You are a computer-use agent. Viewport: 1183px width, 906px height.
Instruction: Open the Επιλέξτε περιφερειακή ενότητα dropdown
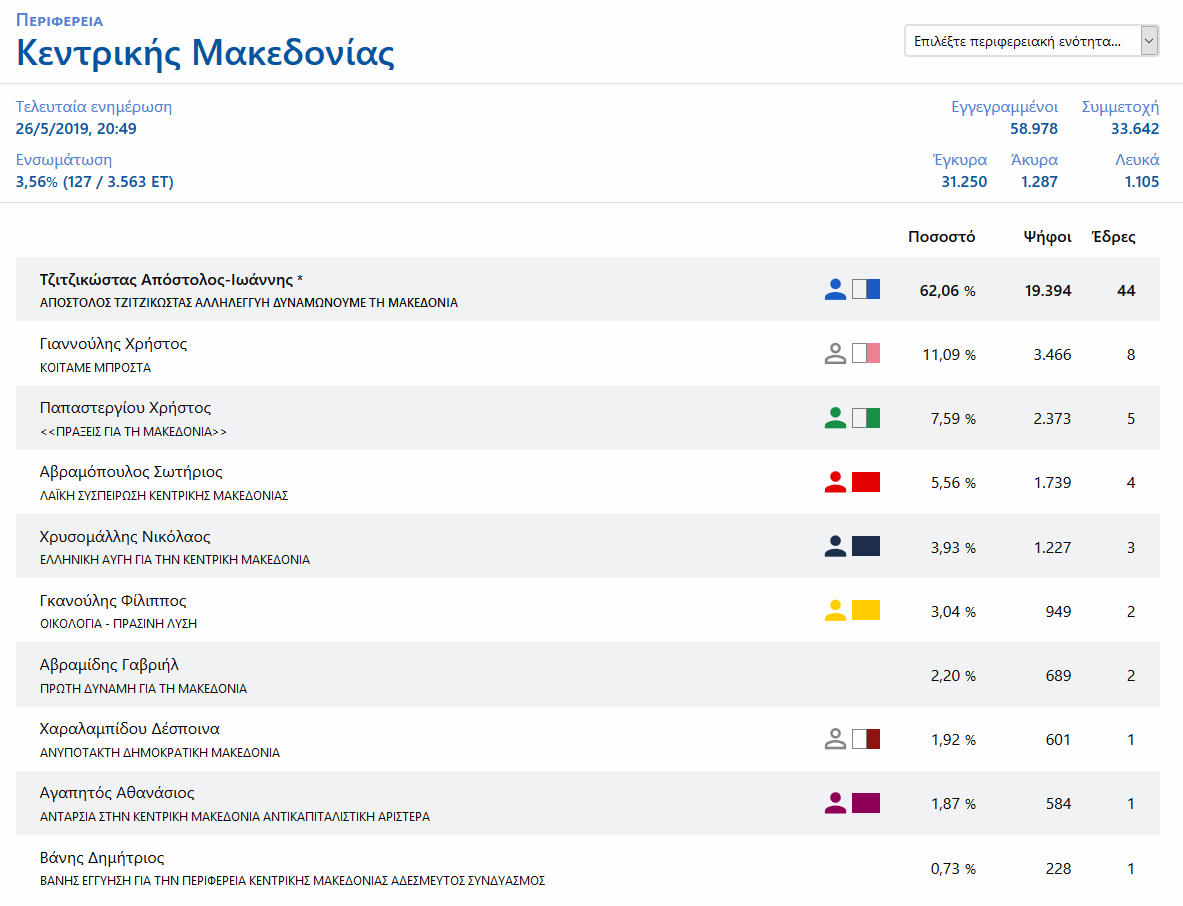point(1031,41)
